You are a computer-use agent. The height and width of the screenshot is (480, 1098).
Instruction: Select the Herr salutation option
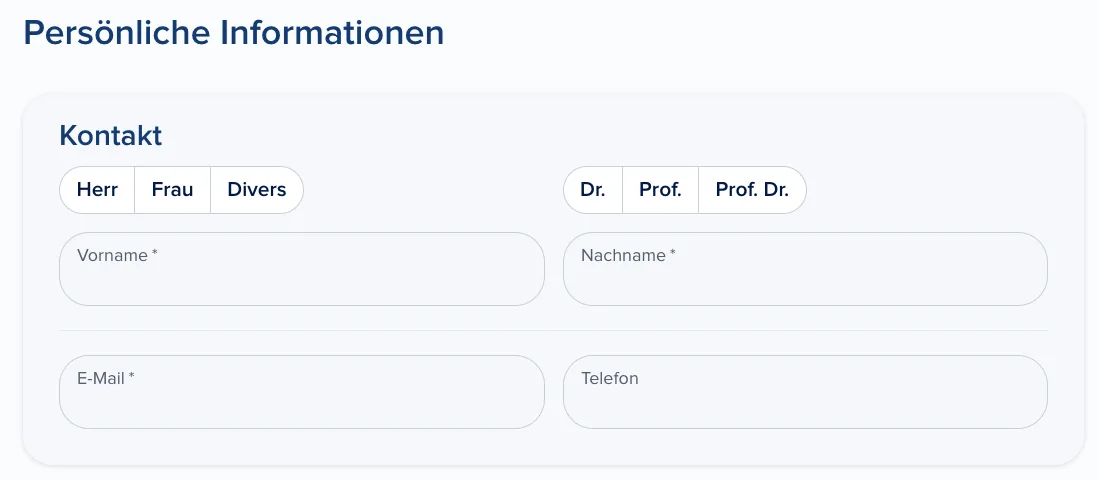pyautogui.click(x=97, y=190)
